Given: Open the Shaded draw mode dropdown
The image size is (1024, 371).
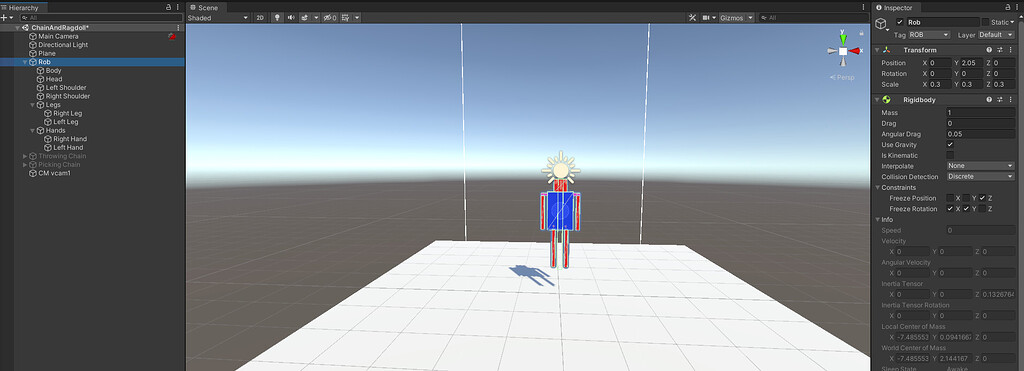Looking at the screenshot, I should click(217, 18).
